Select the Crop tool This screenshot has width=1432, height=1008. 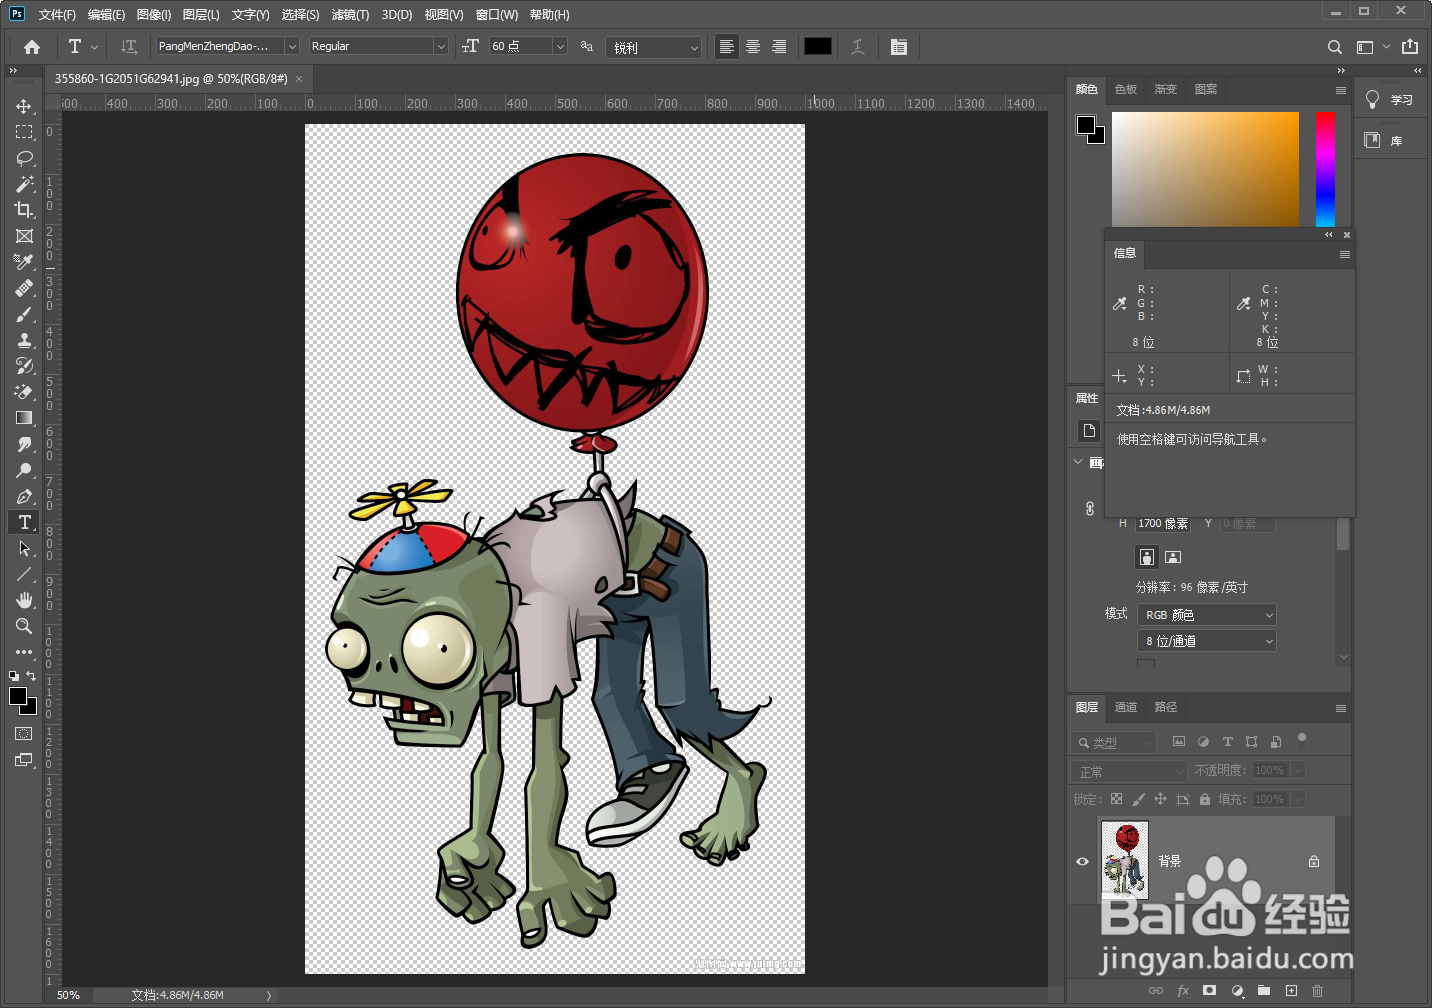[24, 210]
